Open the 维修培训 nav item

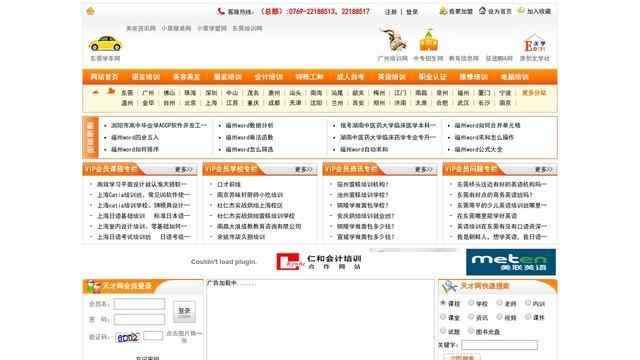click(473, 77)
